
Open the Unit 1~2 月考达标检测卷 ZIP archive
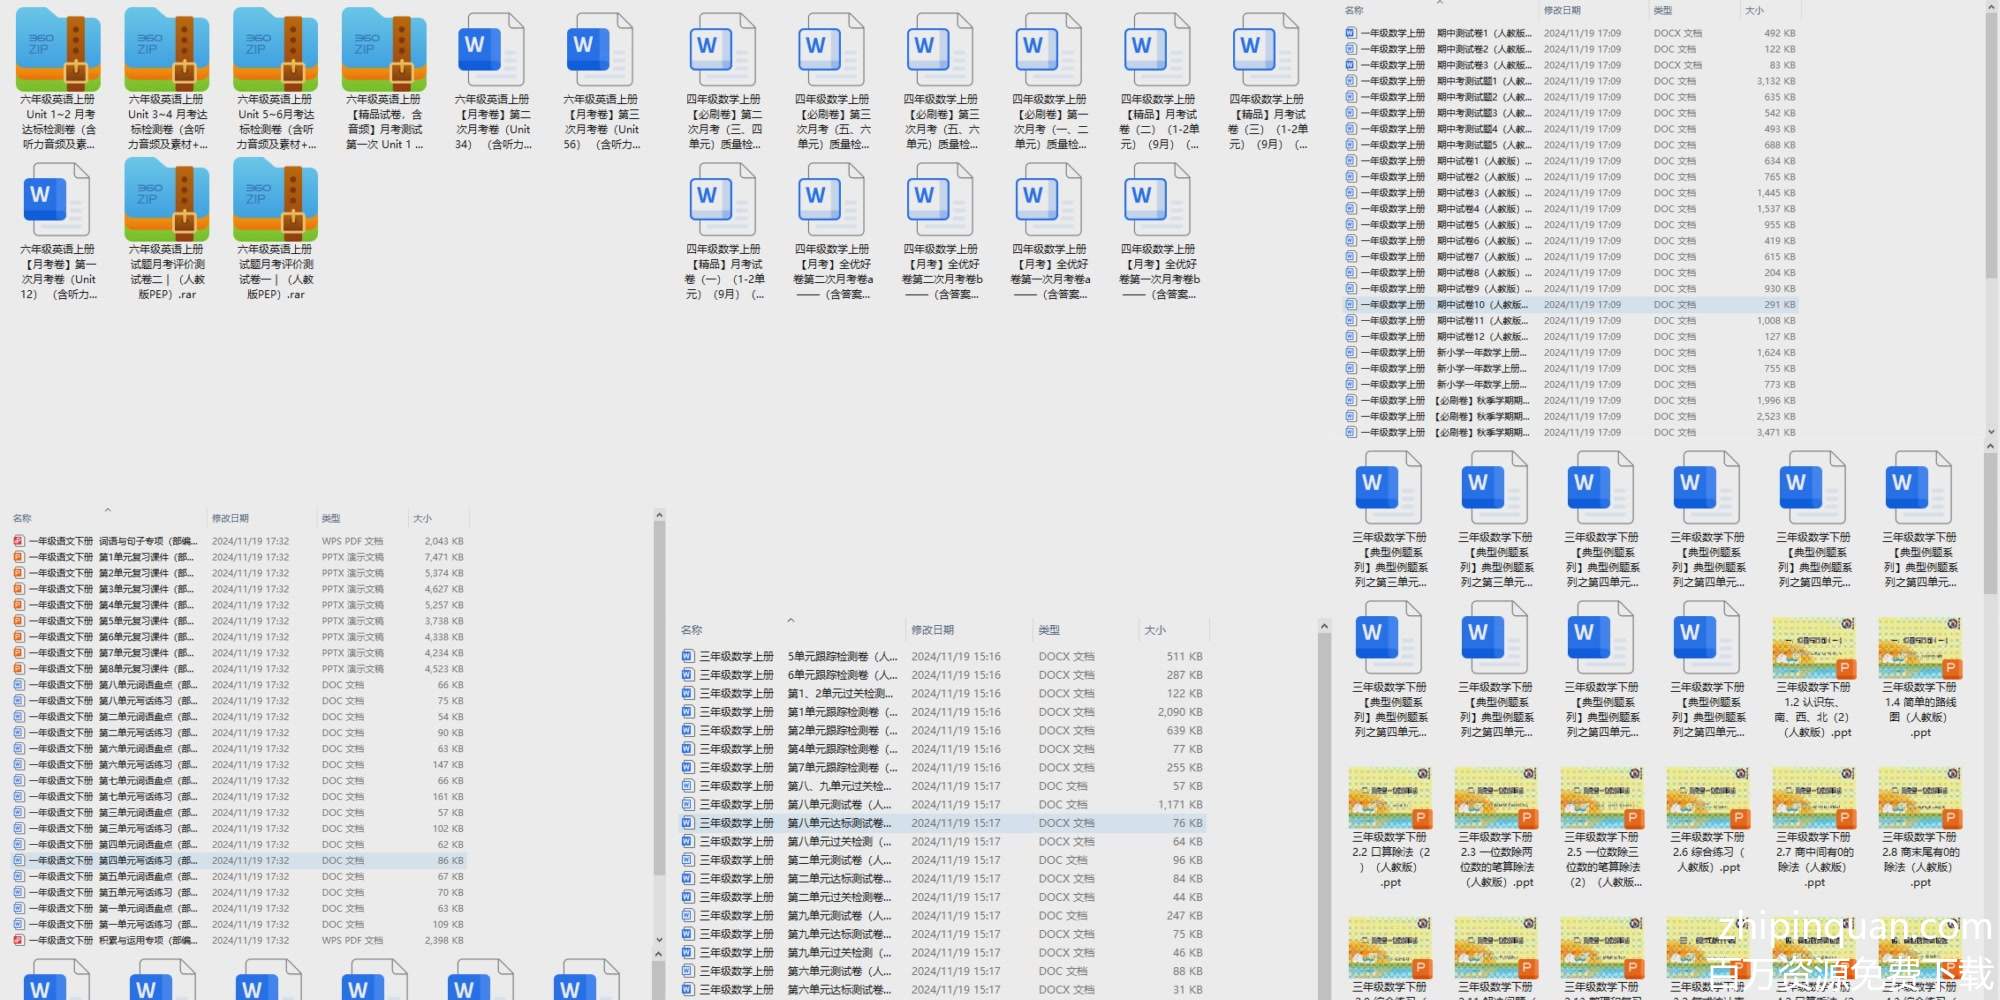(58, 50)
